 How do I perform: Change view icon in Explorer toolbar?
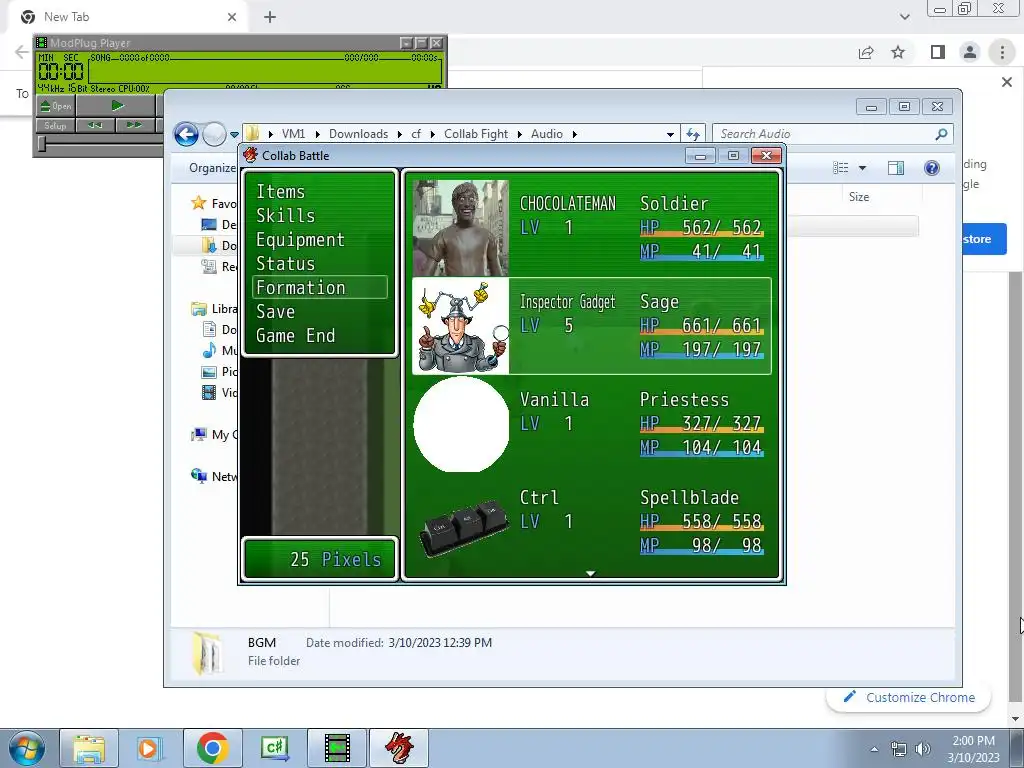pos(840,168)
